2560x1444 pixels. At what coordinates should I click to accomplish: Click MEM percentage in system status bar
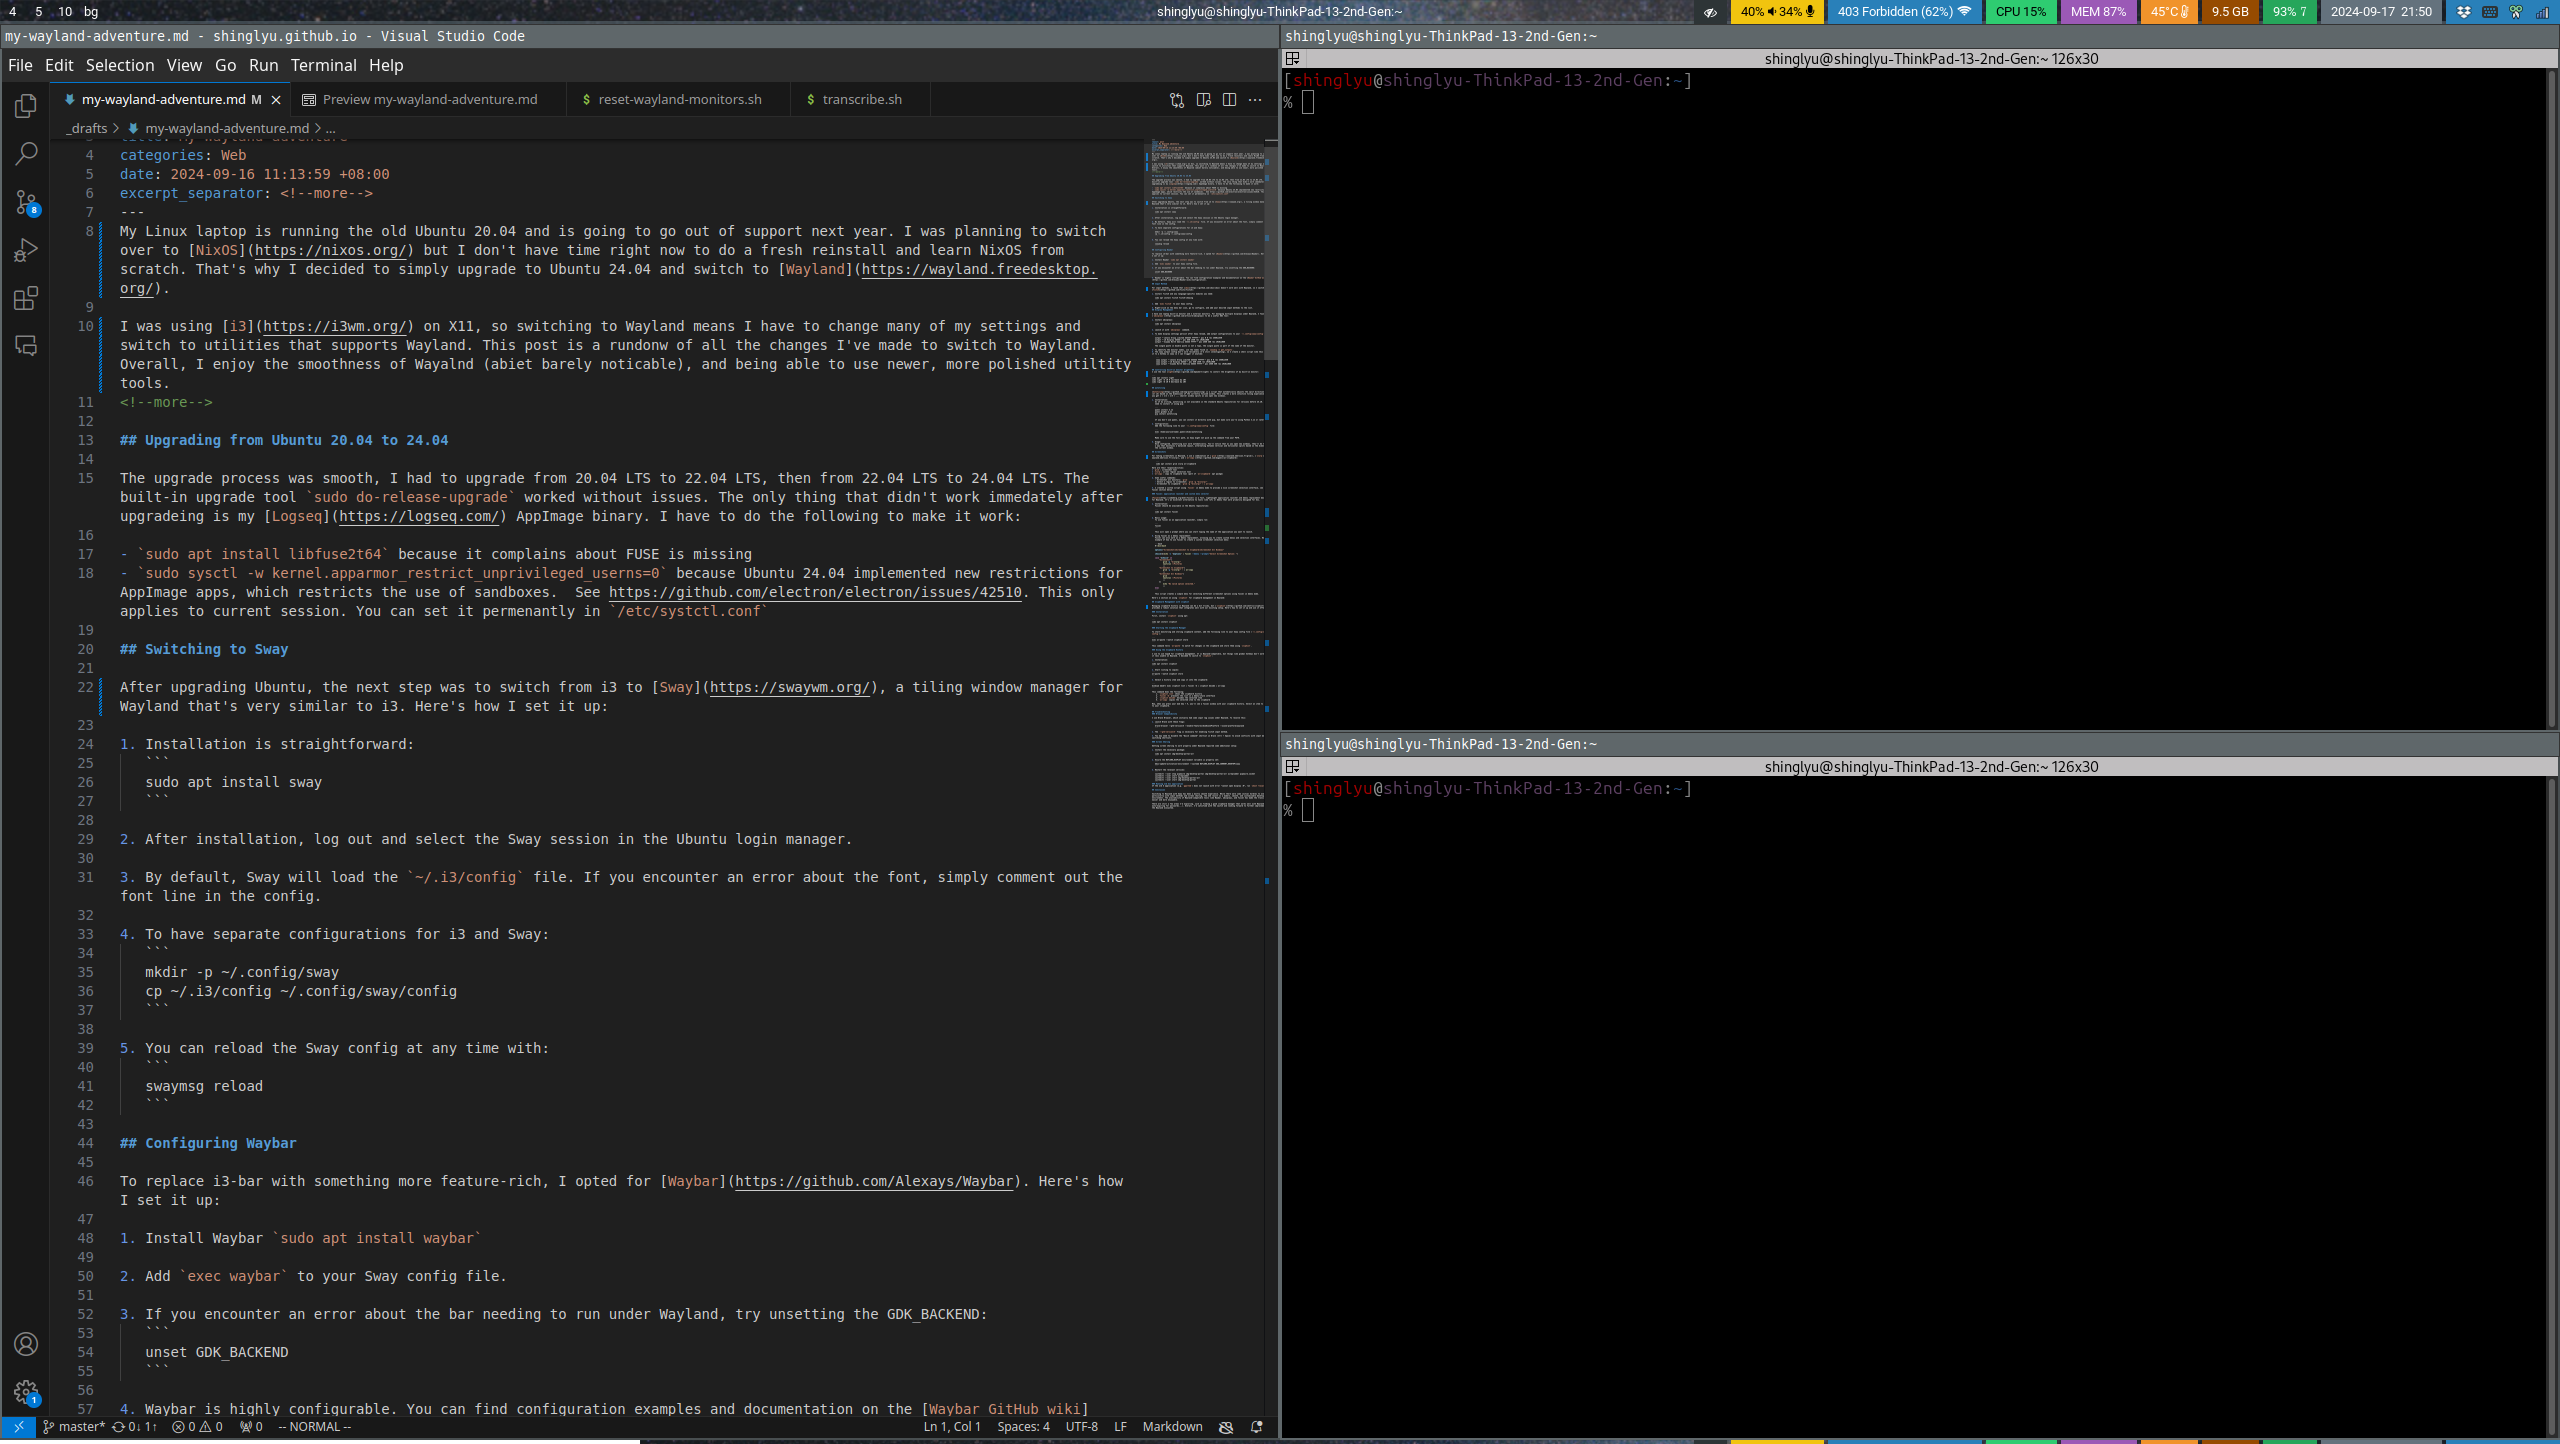(x=2096, y=12)
